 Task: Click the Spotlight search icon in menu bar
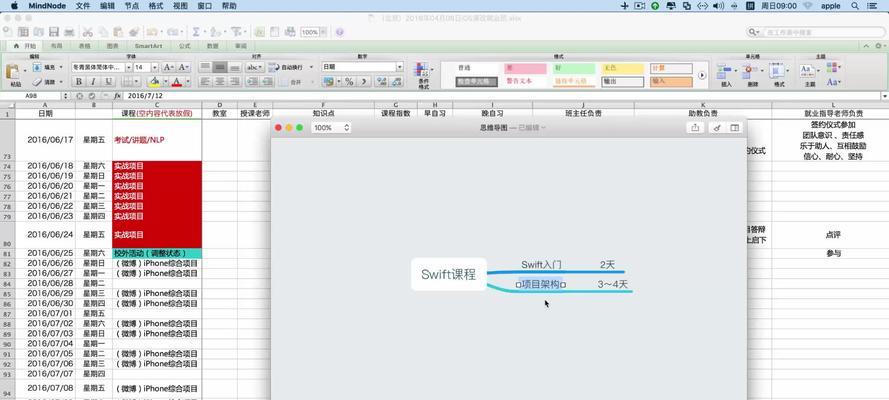[854, 6]
